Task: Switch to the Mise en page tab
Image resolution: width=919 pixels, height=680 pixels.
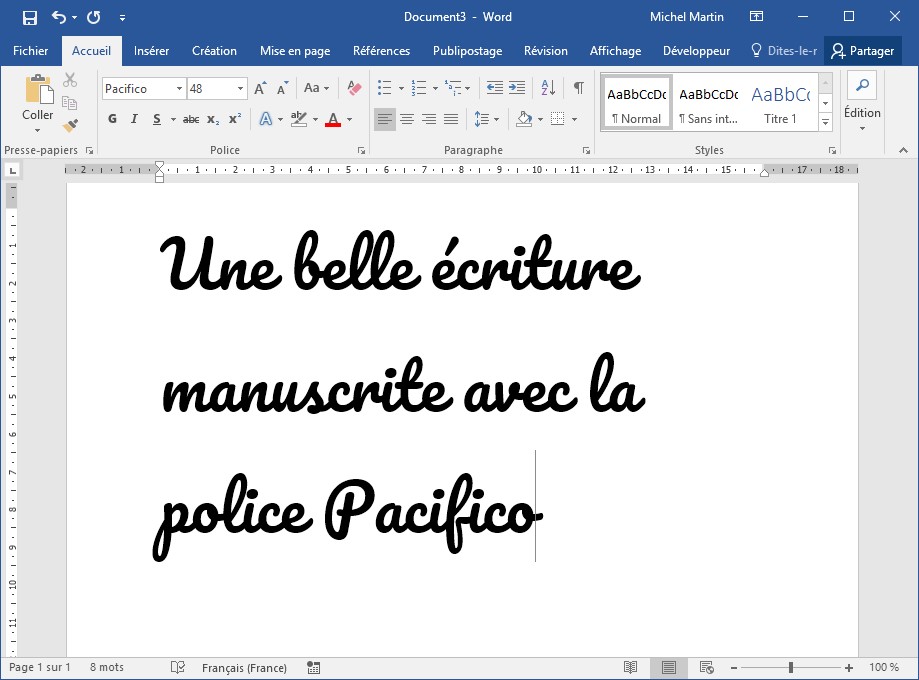Action: click(295, 51)
